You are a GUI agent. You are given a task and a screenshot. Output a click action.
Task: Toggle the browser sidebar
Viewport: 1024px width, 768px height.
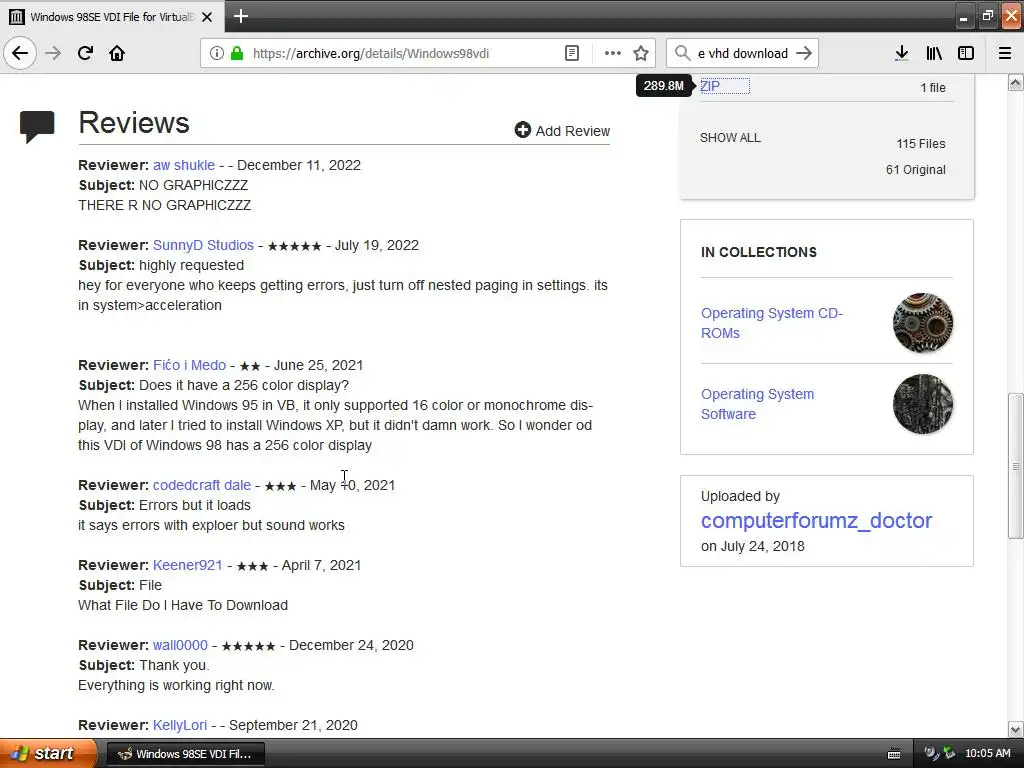pyautogui.click(x=966, y=53)
